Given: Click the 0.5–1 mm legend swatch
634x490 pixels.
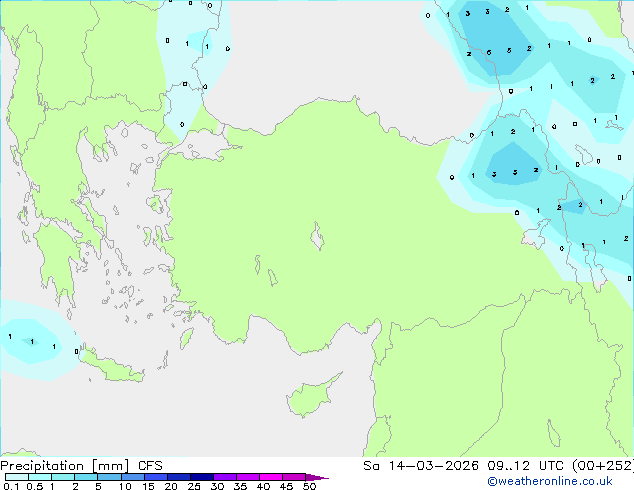Looking at the screenshot, I should pos(40,477).
